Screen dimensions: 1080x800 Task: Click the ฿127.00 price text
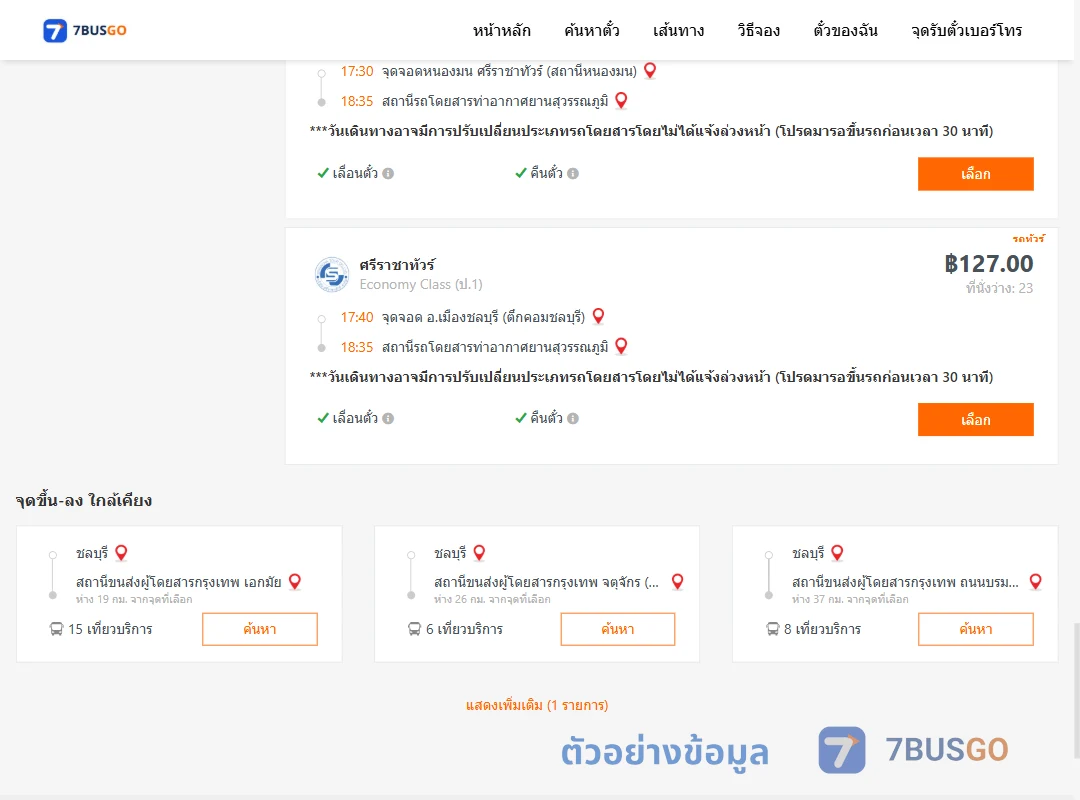[x=988, y=264]
